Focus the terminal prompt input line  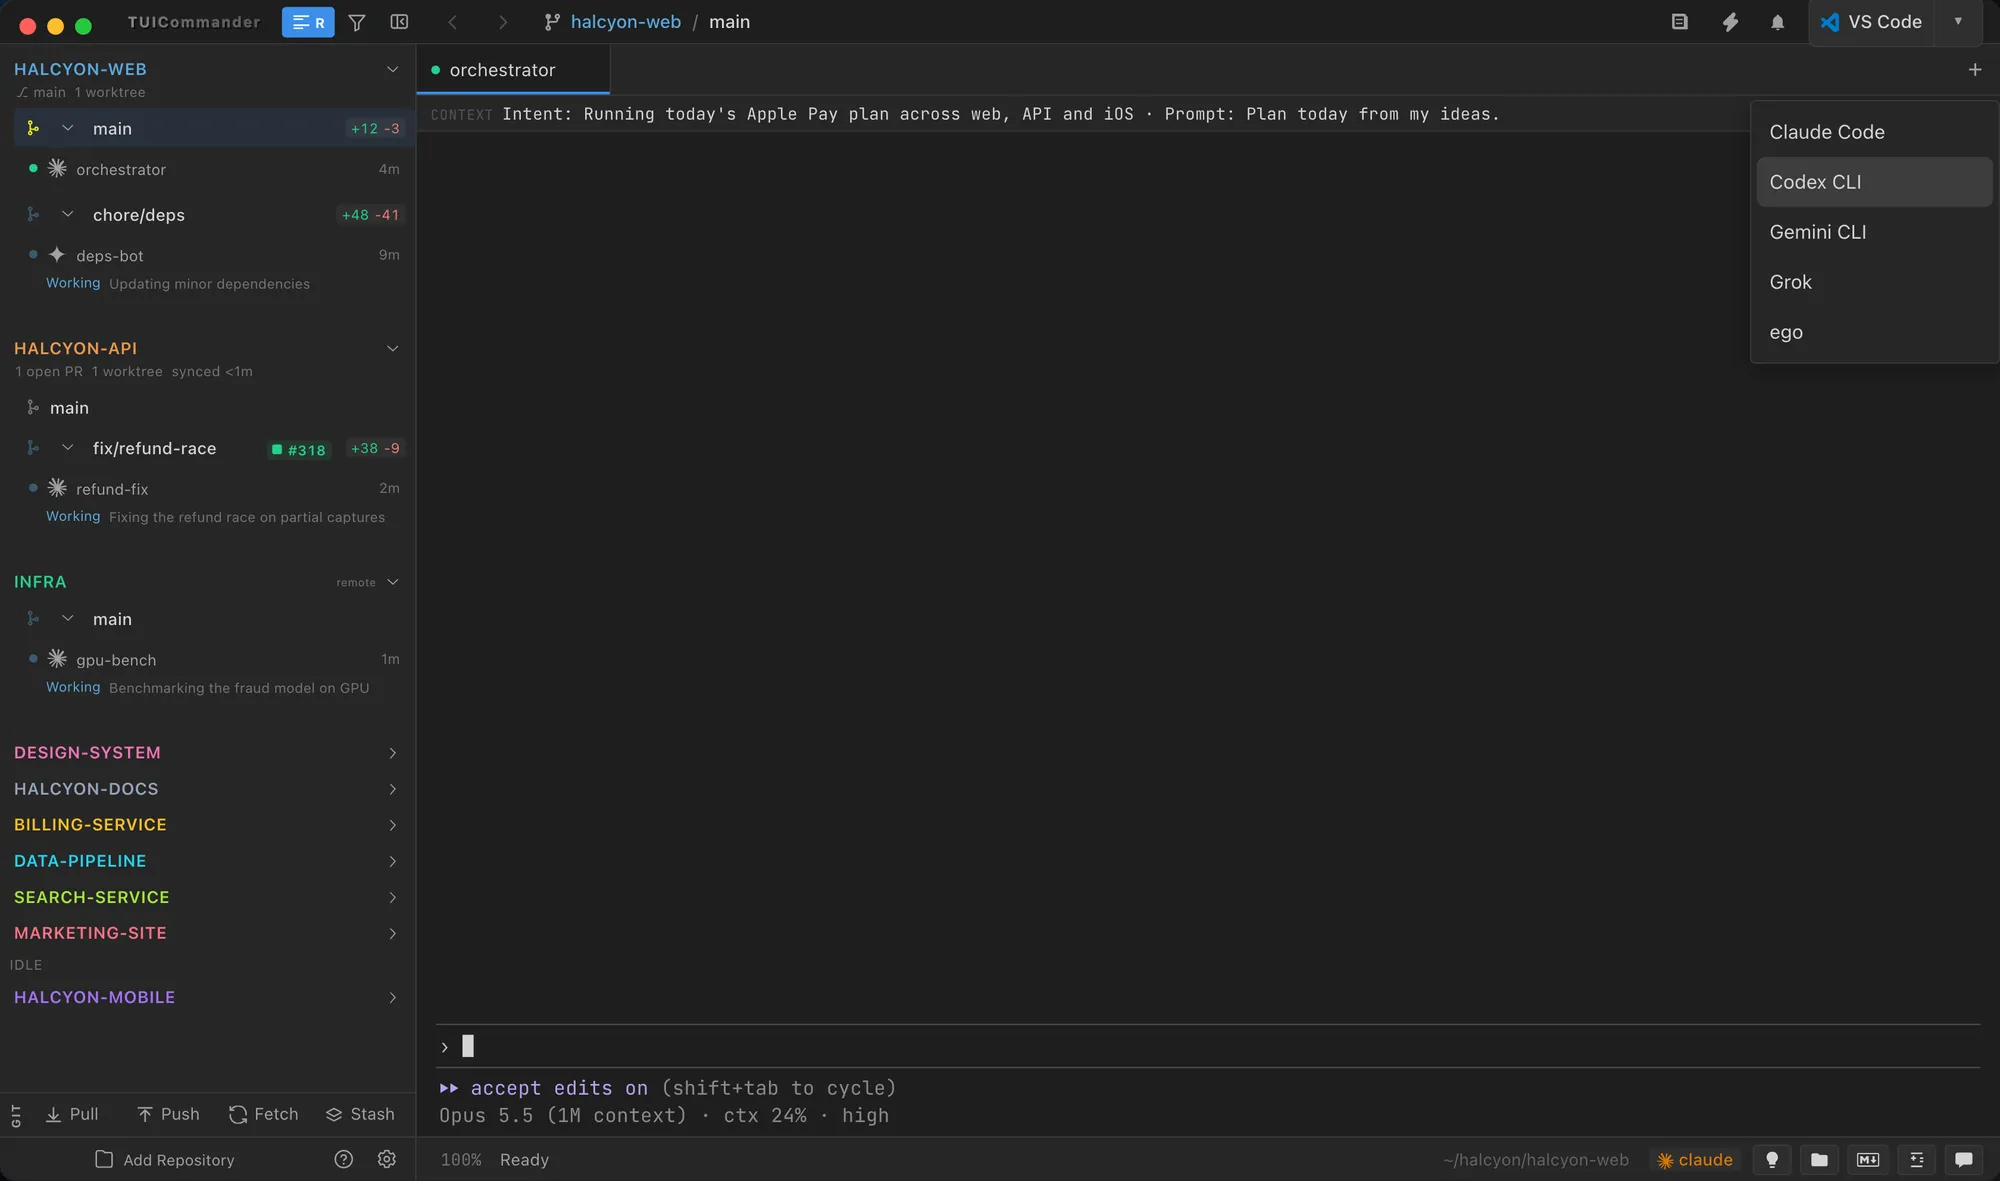pyautogui.click(x=1207, y=1046)
